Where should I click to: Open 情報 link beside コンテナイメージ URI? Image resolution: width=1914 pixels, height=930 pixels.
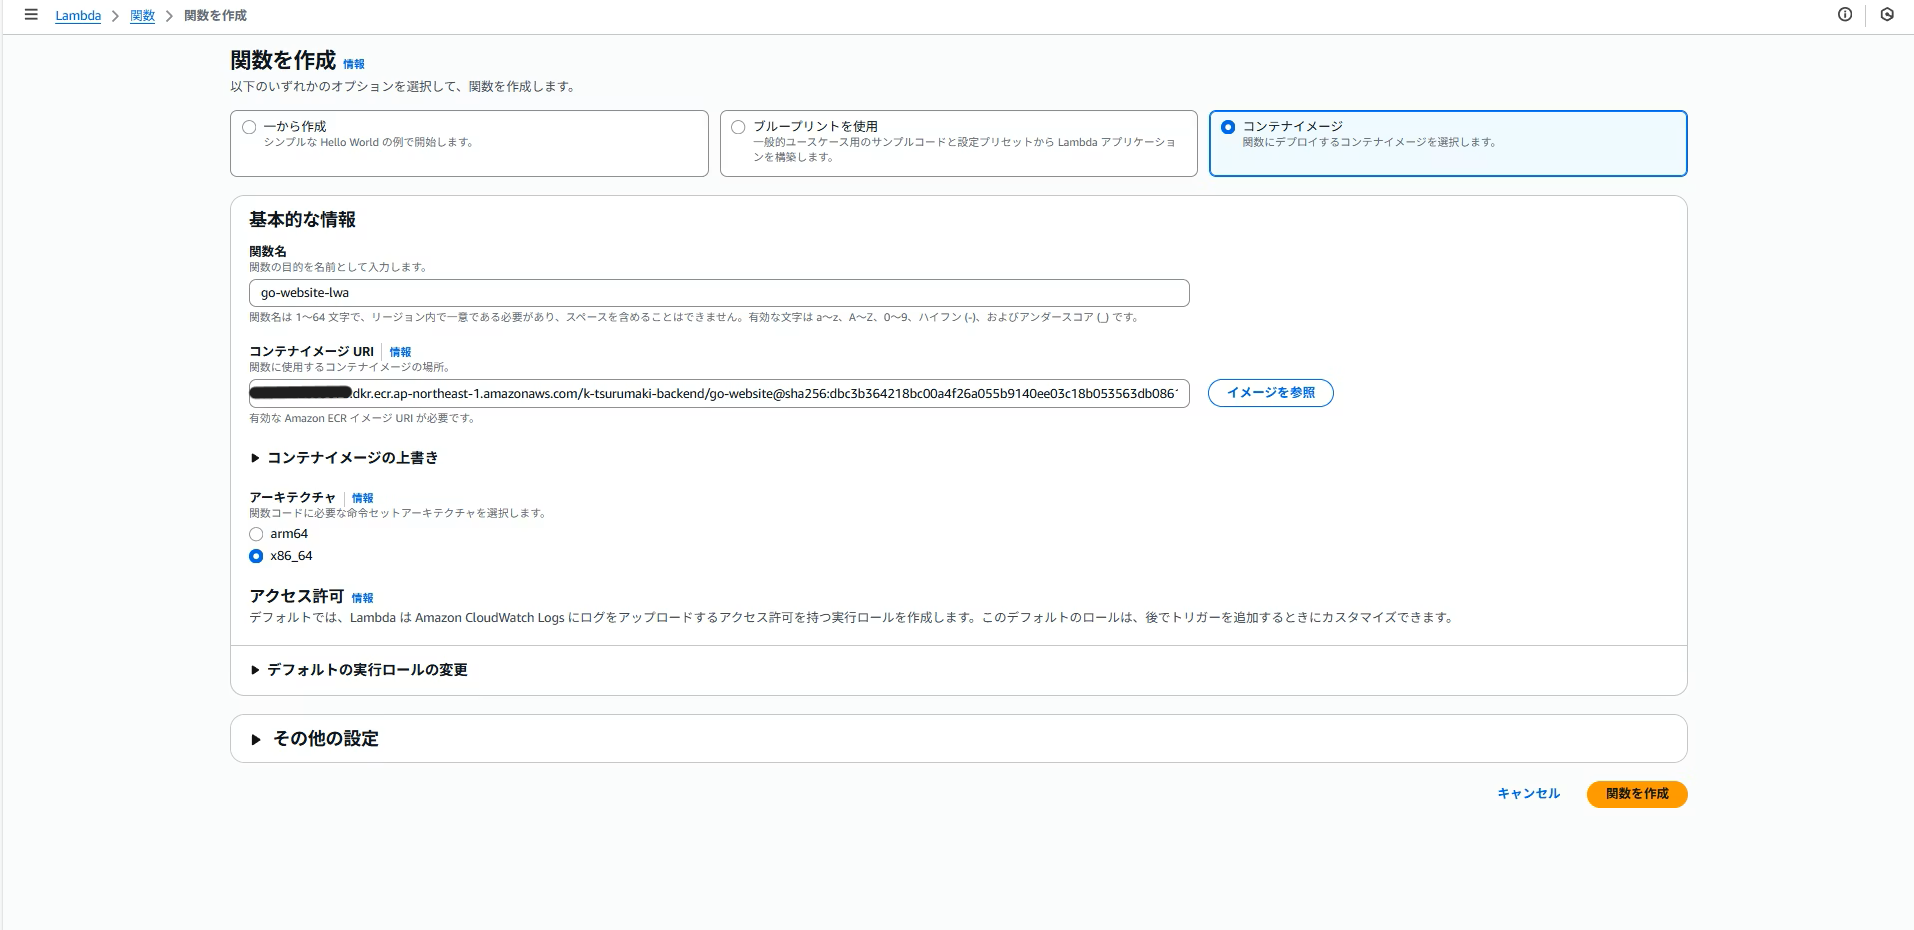(400, 352)
